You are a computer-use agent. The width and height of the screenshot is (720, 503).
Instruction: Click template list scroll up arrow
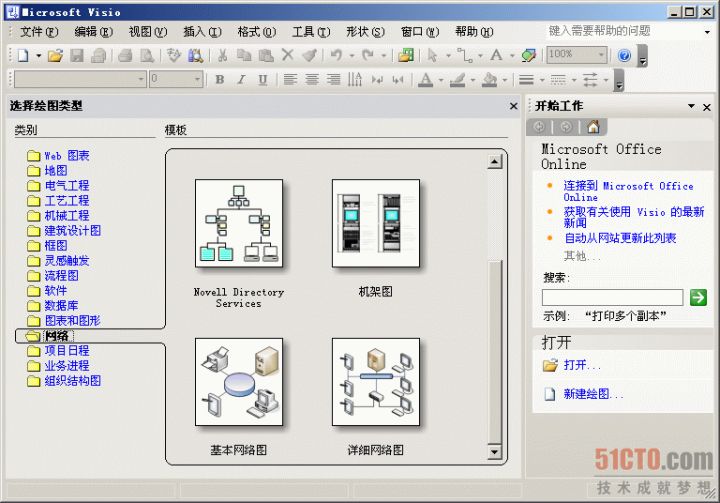[495, 161]
